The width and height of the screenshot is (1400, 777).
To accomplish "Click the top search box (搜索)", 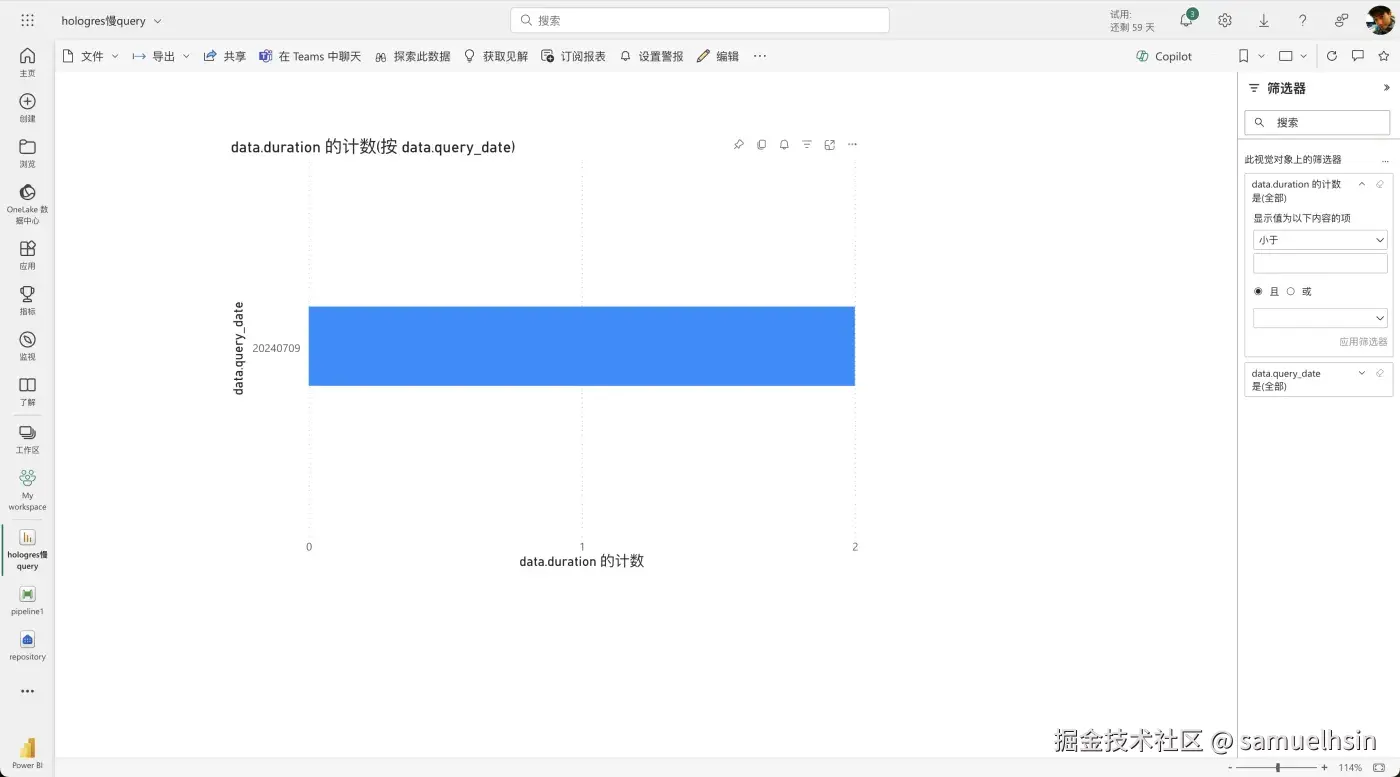I will click(700, 20).
